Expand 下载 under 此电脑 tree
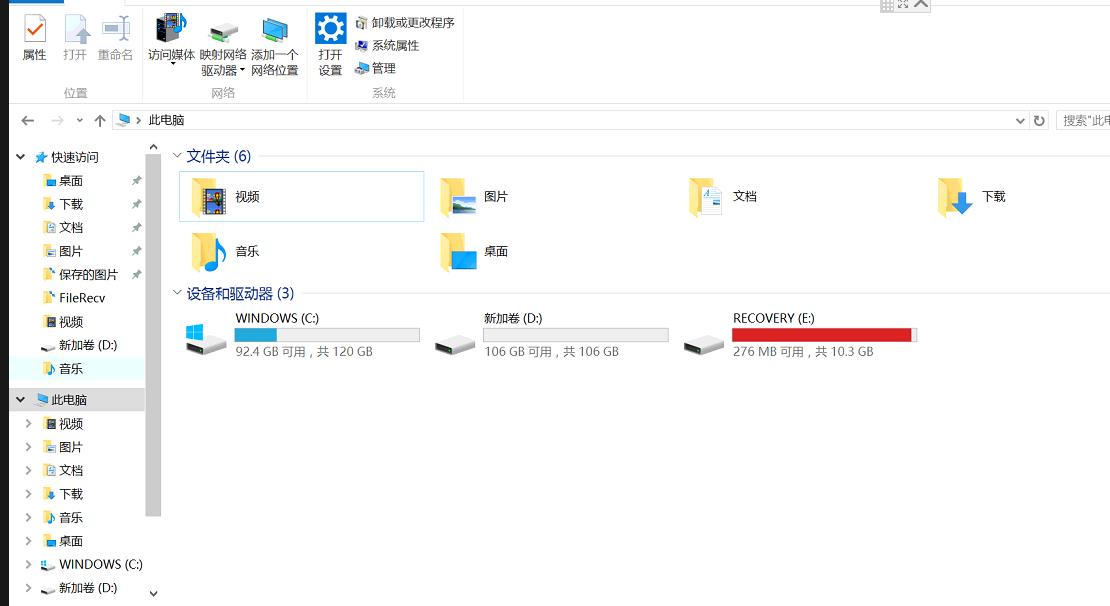The image size is (1110, 606). click(28, 493)
